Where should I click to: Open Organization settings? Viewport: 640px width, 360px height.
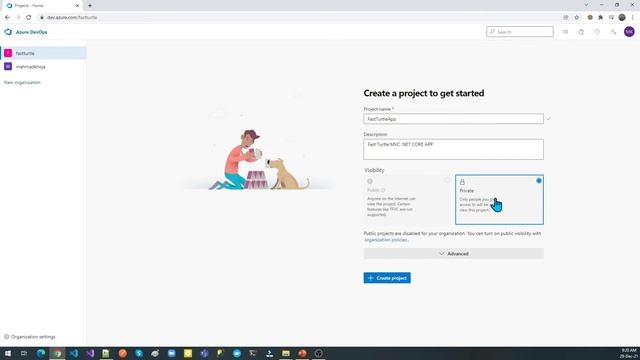(29, 337)
